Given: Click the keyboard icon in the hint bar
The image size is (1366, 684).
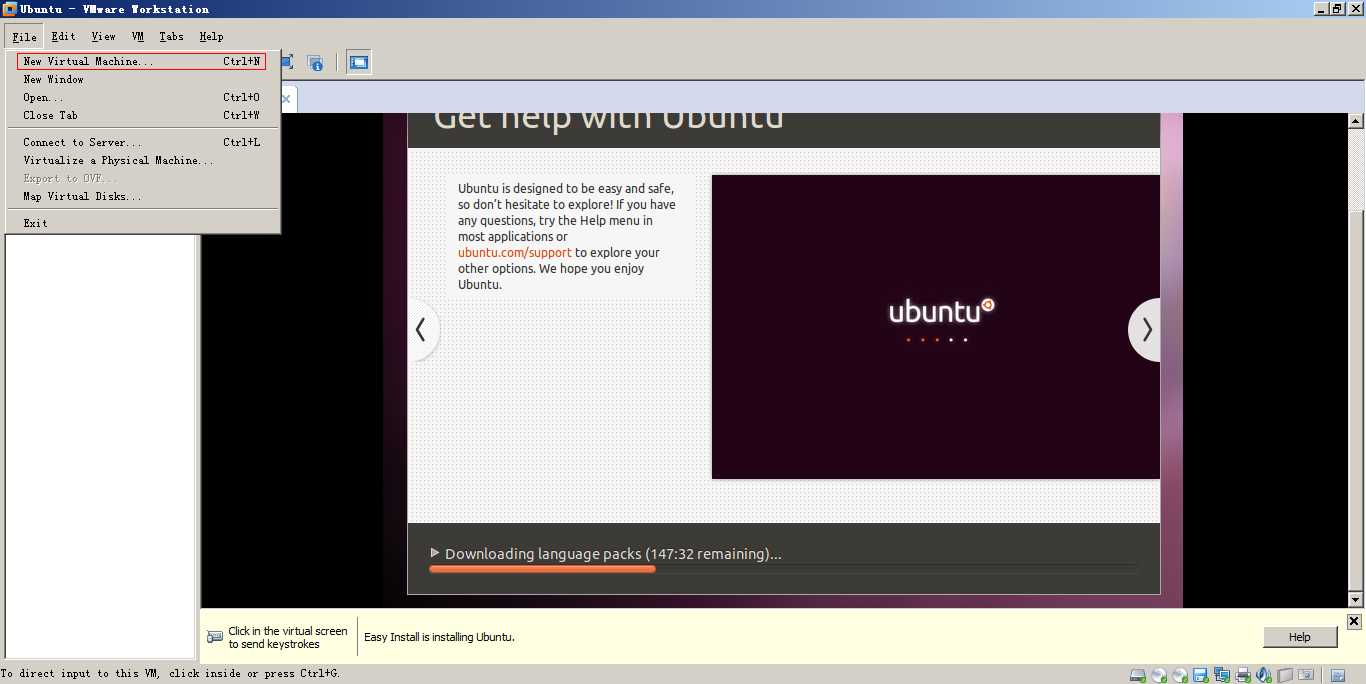Looking at the screenshot, I should [x=215, y=637].
